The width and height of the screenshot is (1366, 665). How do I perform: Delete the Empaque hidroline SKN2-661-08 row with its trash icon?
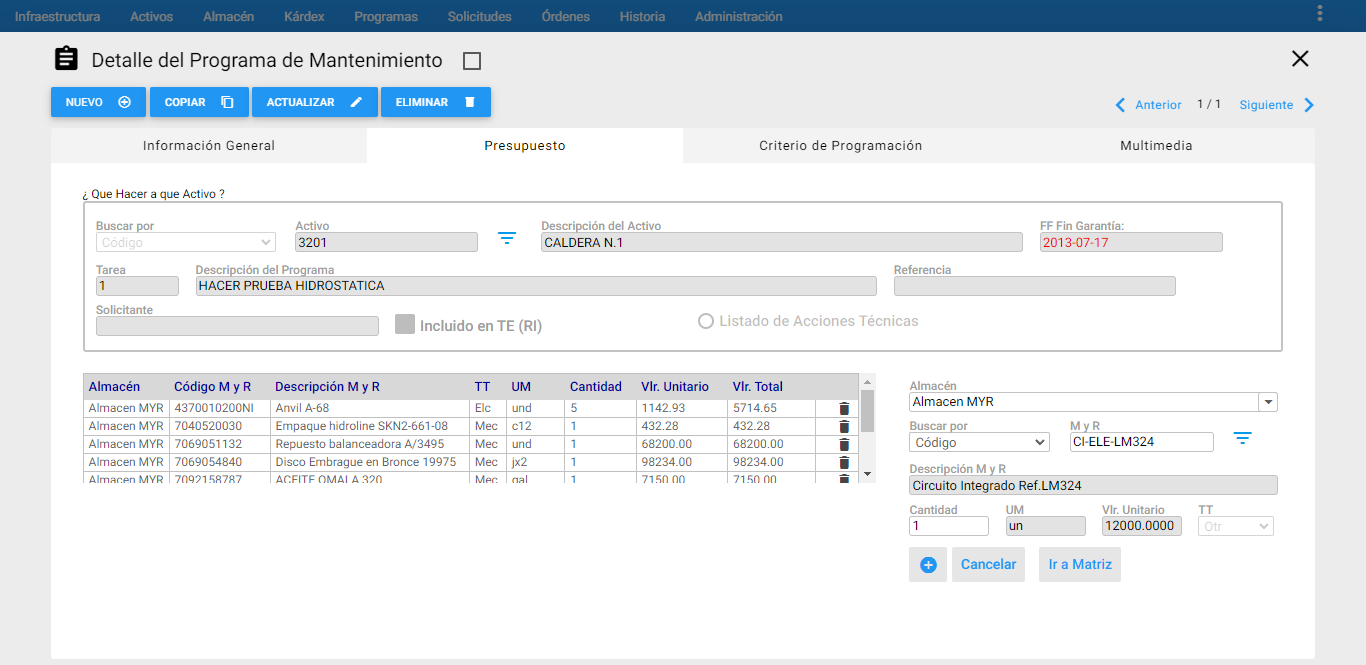coord(844,427)
